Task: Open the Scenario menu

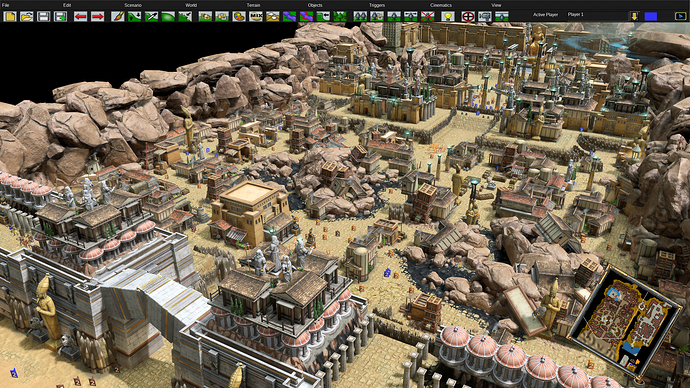Action: (133, 5)
